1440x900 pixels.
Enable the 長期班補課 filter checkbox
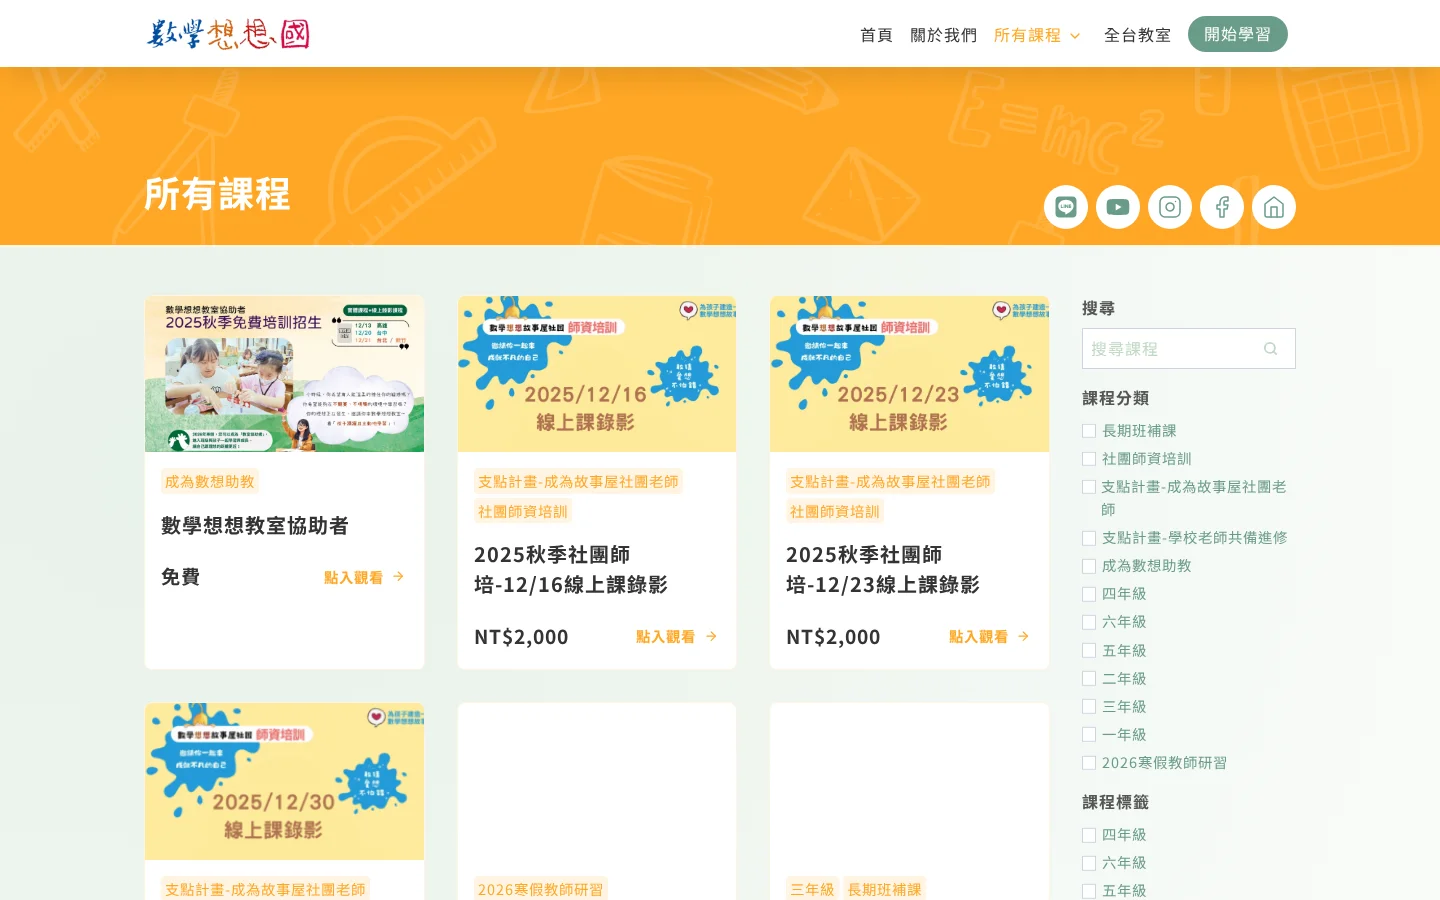[1089, 430]
